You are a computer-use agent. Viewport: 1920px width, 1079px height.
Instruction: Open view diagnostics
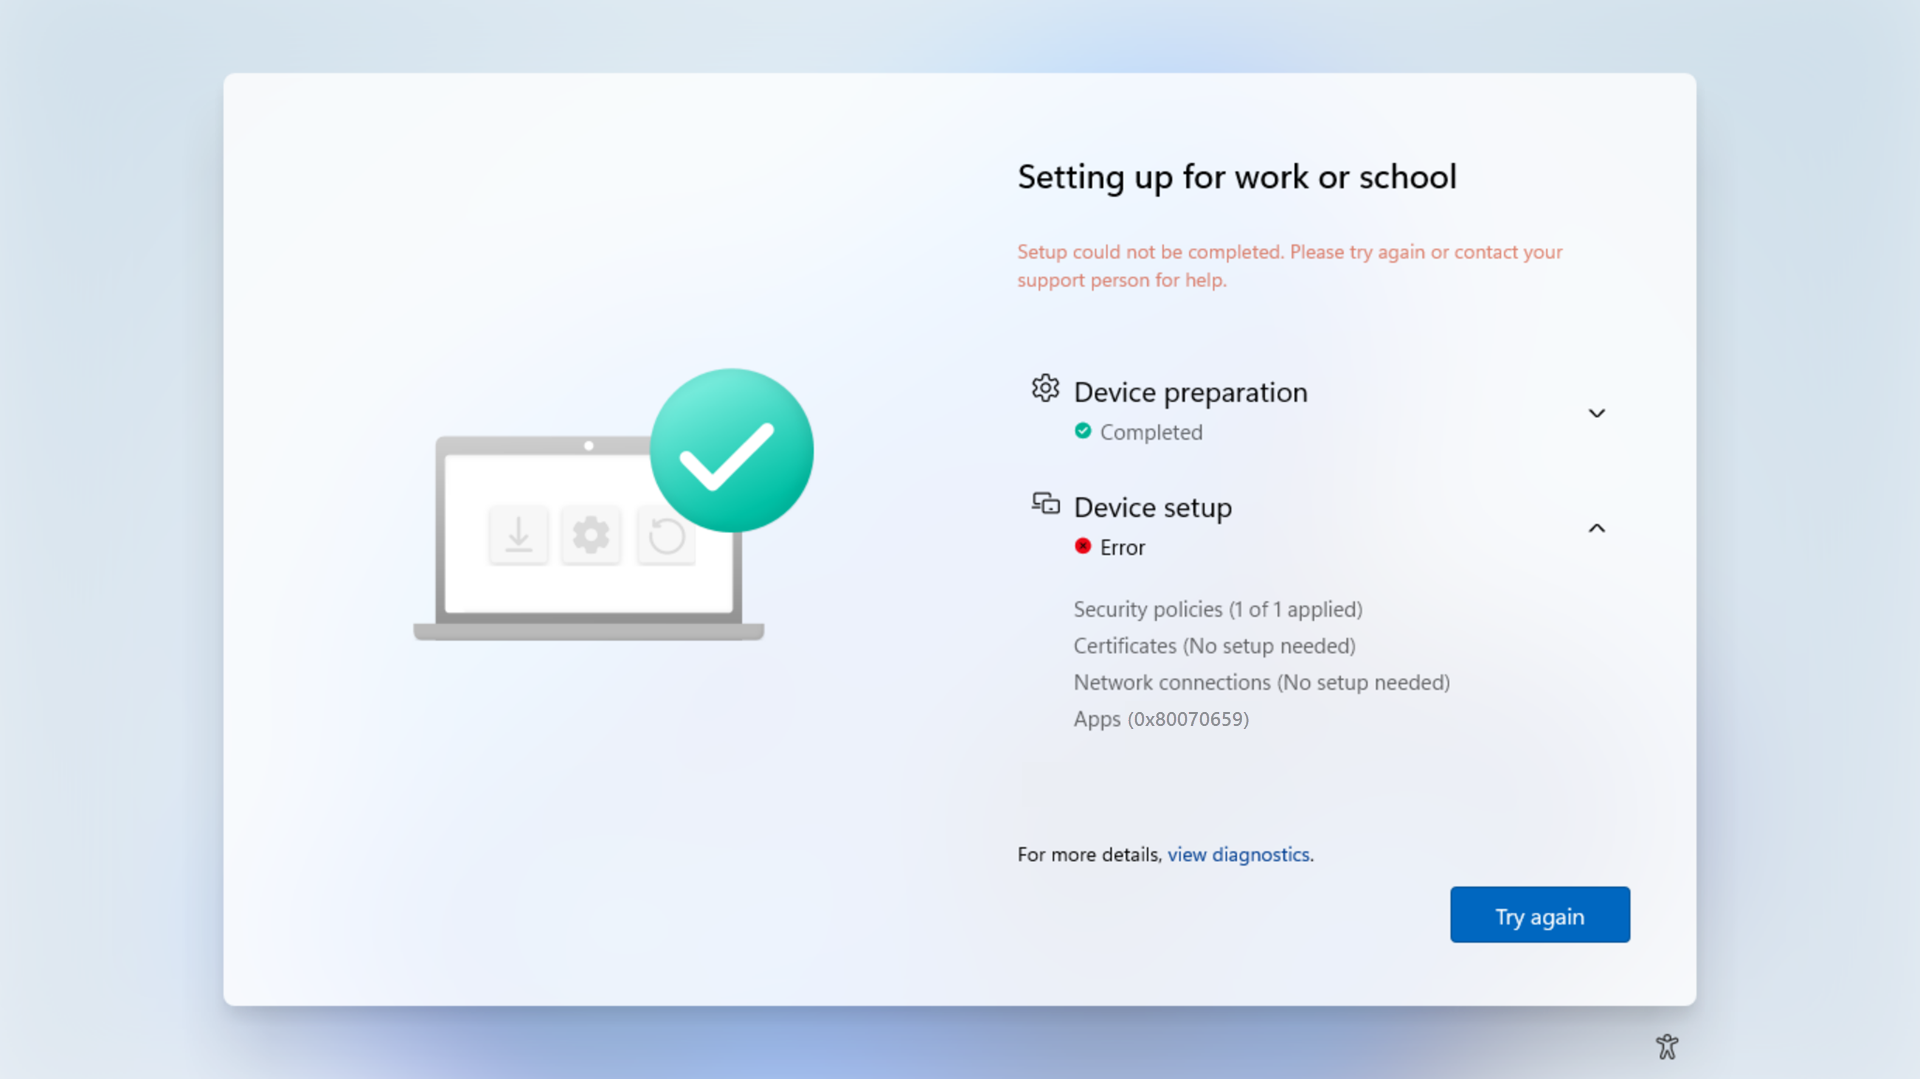1239,854
